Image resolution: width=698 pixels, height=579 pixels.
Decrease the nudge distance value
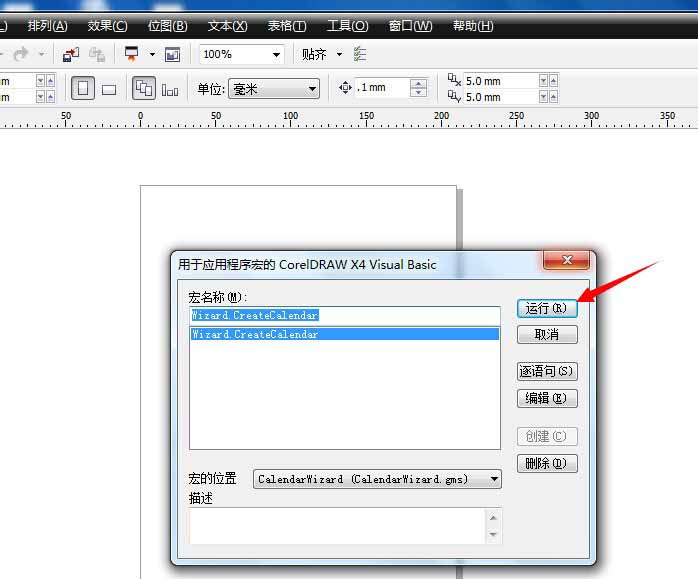418,92
